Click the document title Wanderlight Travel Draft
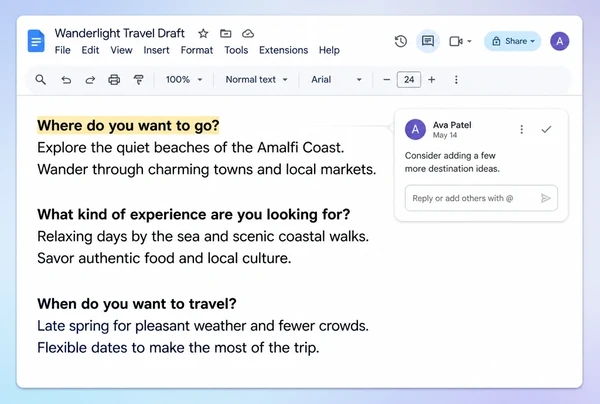600x404 pixels. 119,34
